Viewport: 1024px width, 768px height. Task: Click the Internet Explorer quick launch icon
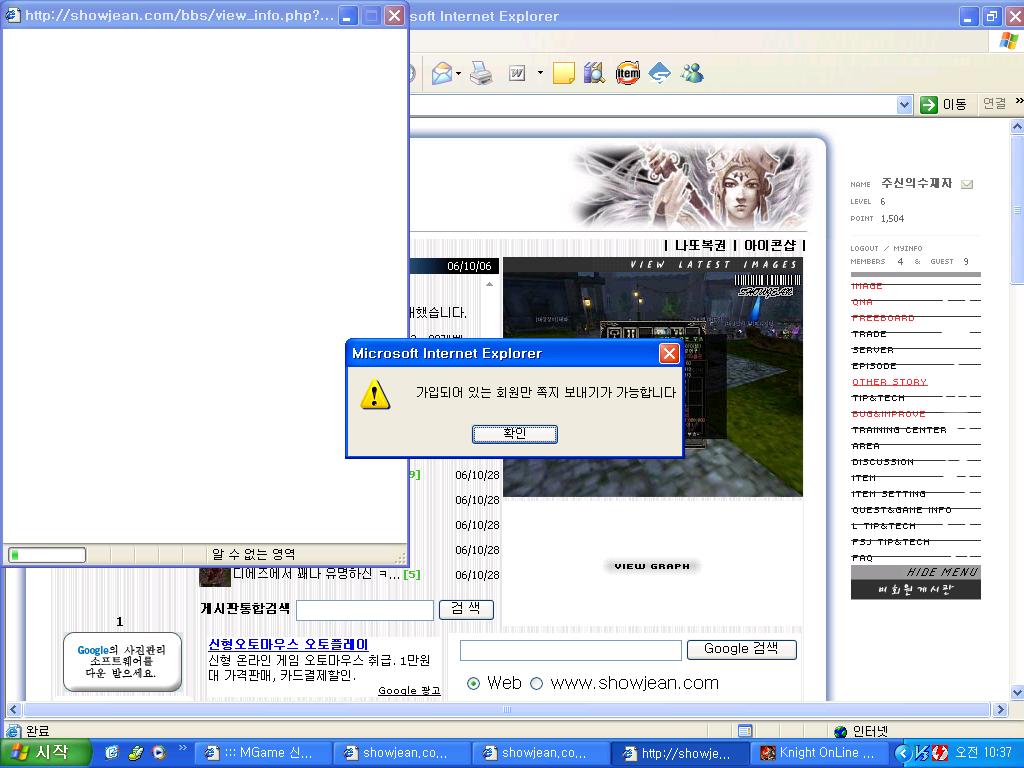point(111,753)
